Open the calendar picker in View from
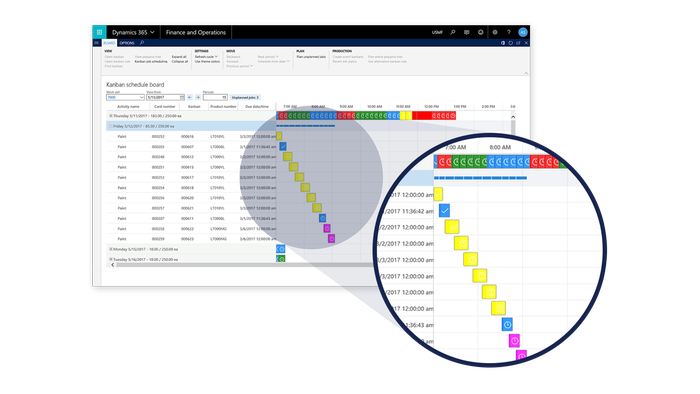This screenshot has height=394, width=700. [182, 97]
